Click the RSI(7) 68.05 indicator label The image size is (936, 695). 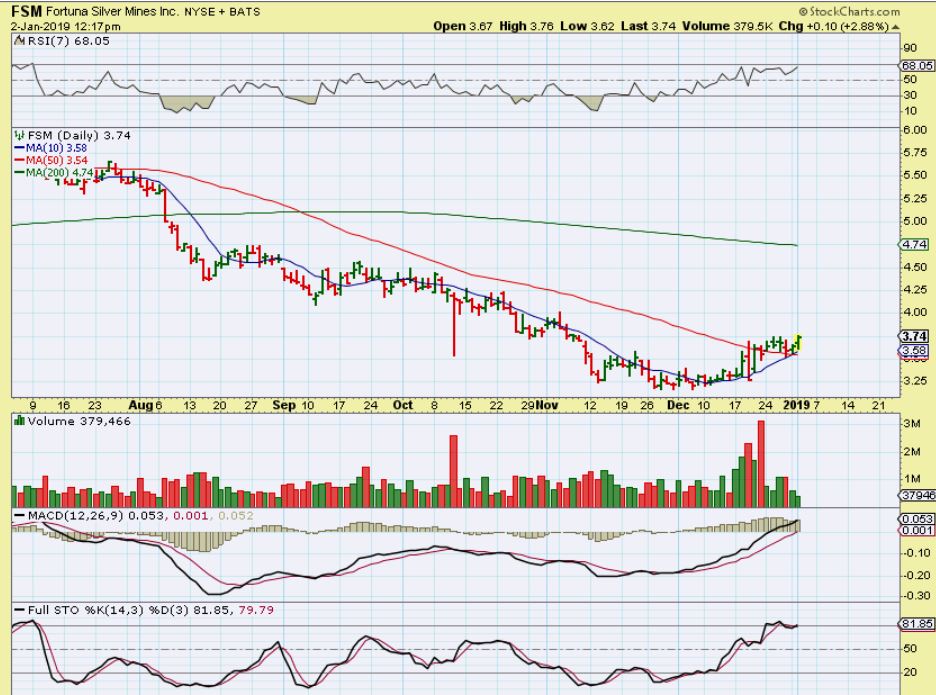click(x=69, y=41)
